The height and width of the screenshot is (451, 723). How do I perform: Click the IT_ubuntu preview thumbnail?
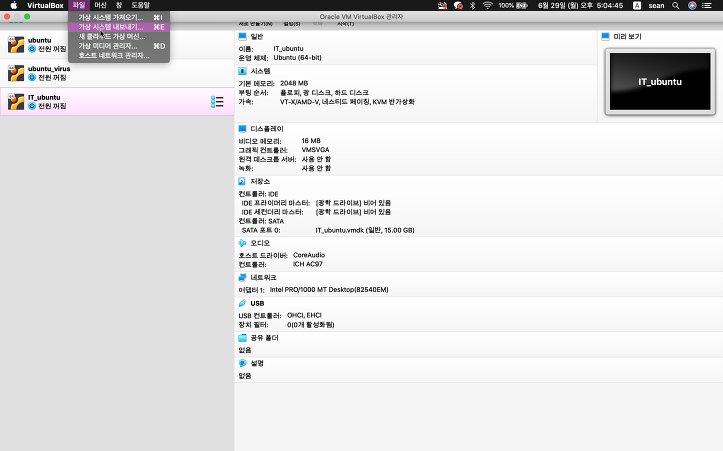tap(660, 82)
